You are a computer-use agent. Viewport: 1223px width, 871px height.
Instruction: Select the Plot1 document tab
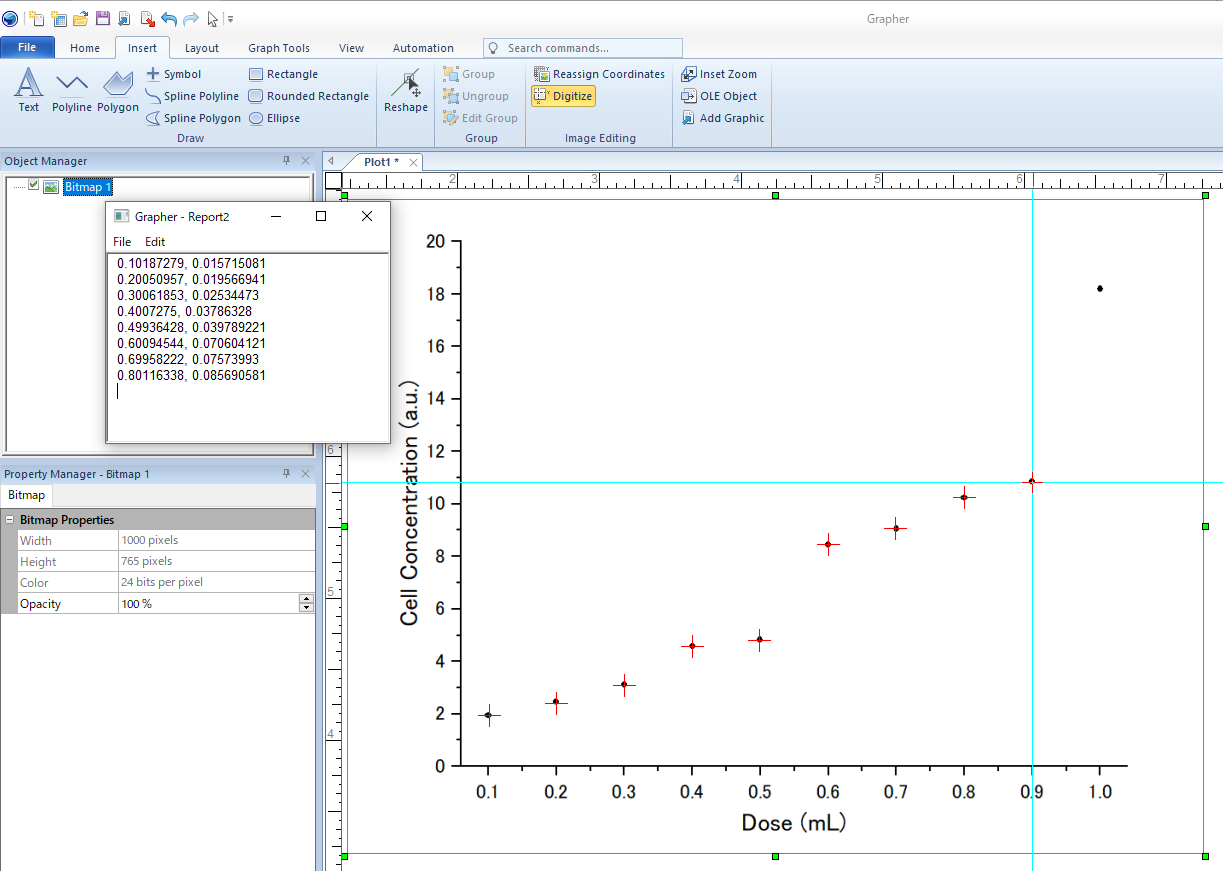(381, 162)
